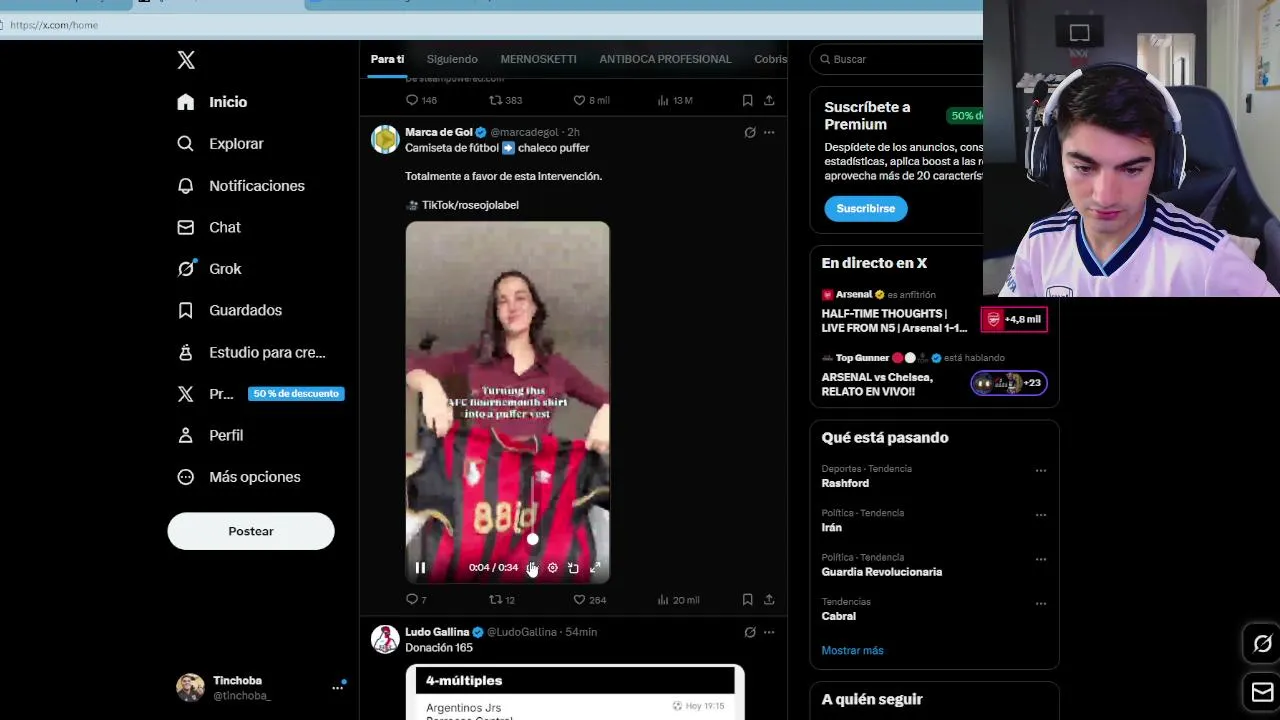Viewport: 1280px width, 720px height.
Task: Click Tinchoba profile avatar
Action: pyautogui.click(x=190, y=687)
